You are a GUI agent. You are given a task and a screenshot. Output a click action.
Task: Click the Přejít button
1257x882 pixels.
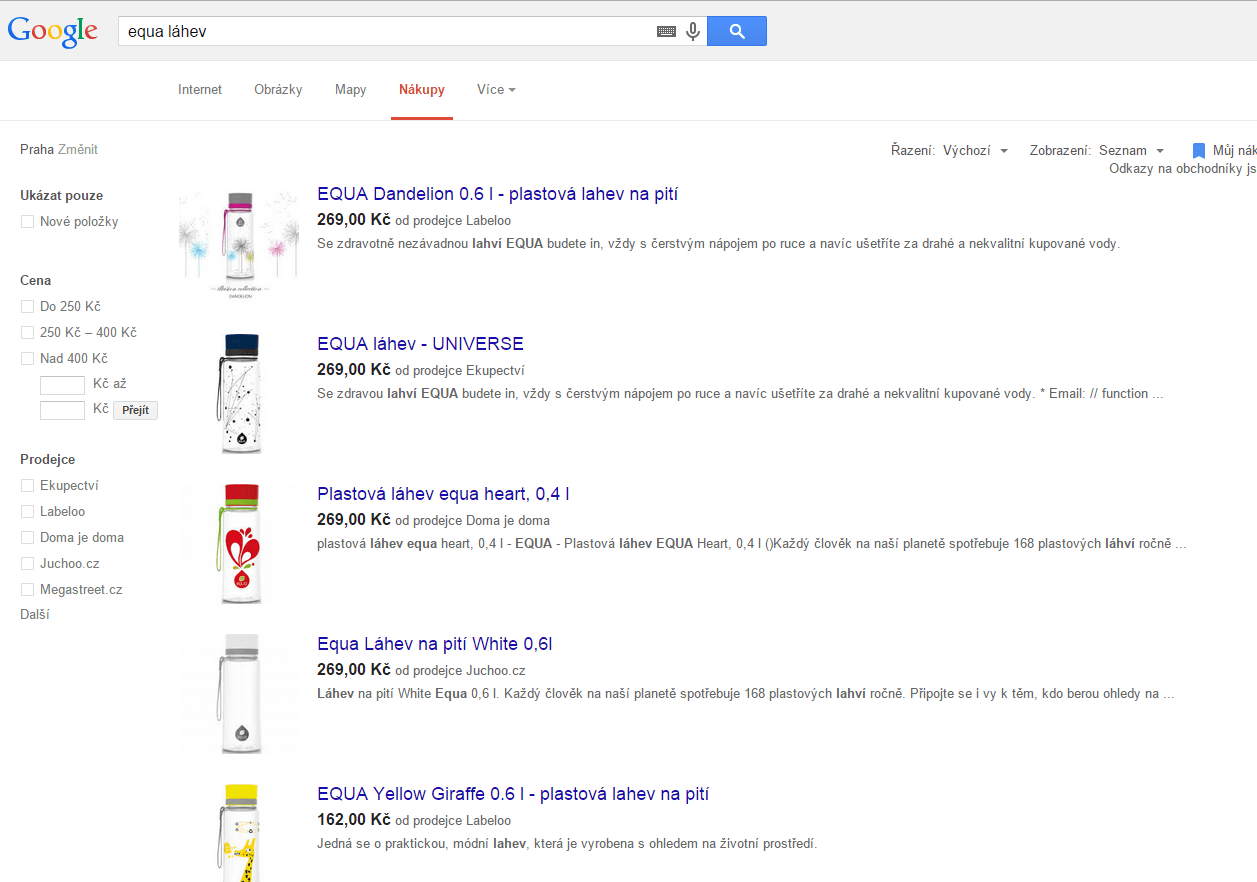[x=135, y=409]
